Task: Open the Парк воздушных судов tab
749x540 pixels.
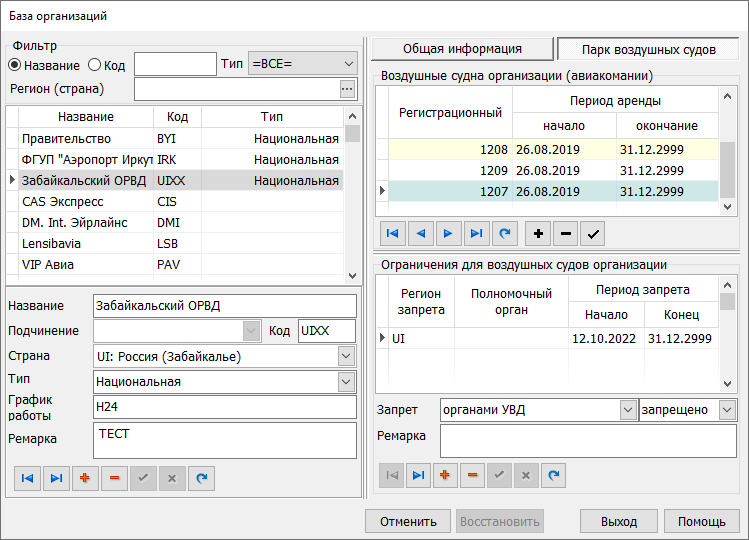Action: coord(649,49)
